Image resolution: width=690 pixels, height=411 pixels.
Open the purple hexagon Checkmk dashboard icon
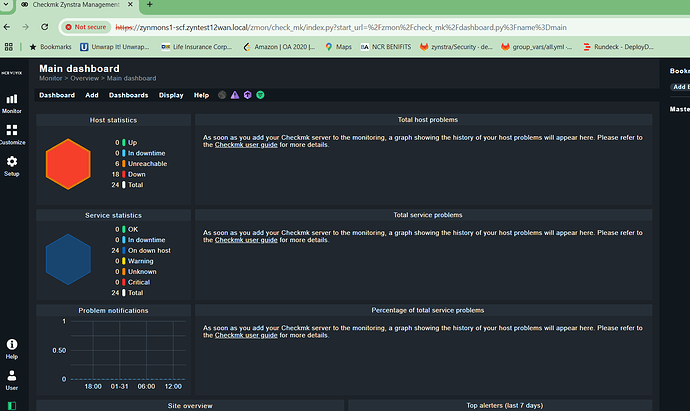click(x=248, y=95)
